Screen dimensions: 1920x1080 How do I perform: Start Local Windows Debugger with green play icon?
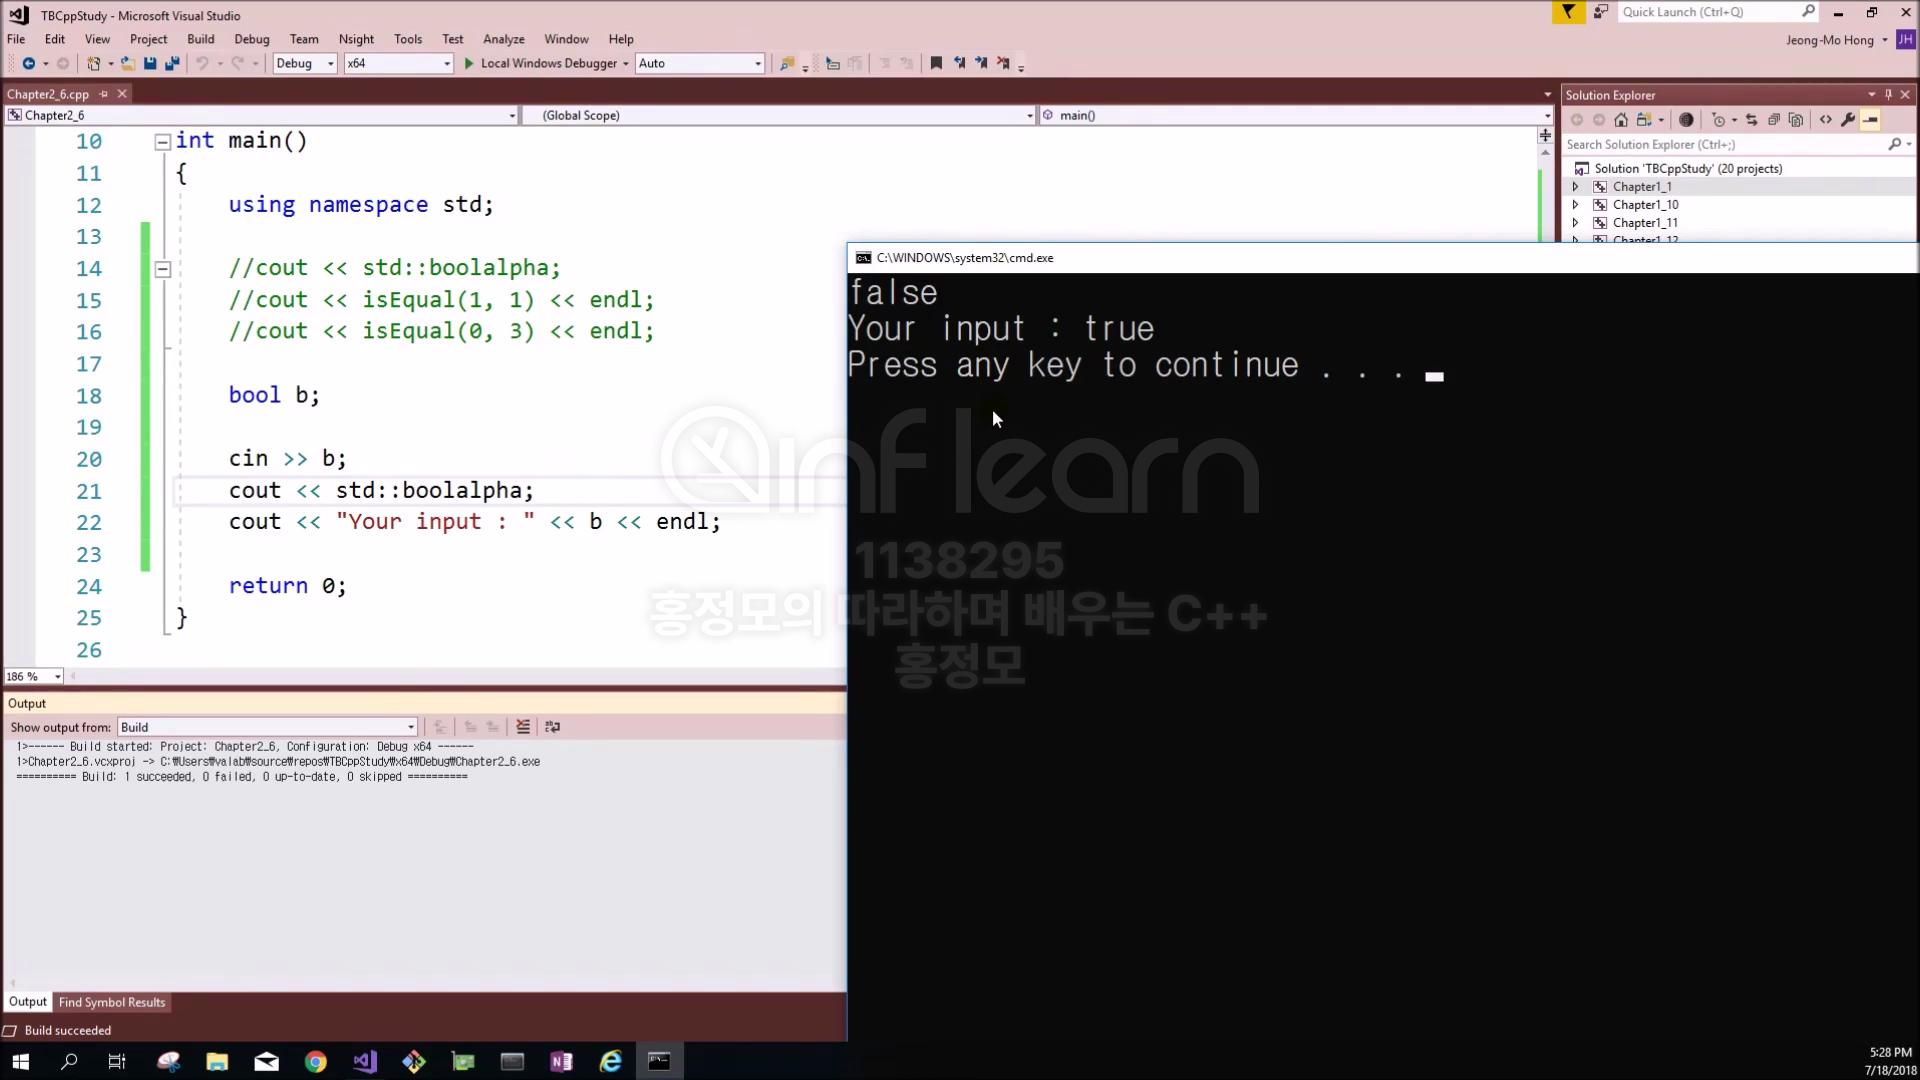tap(468, 63)
